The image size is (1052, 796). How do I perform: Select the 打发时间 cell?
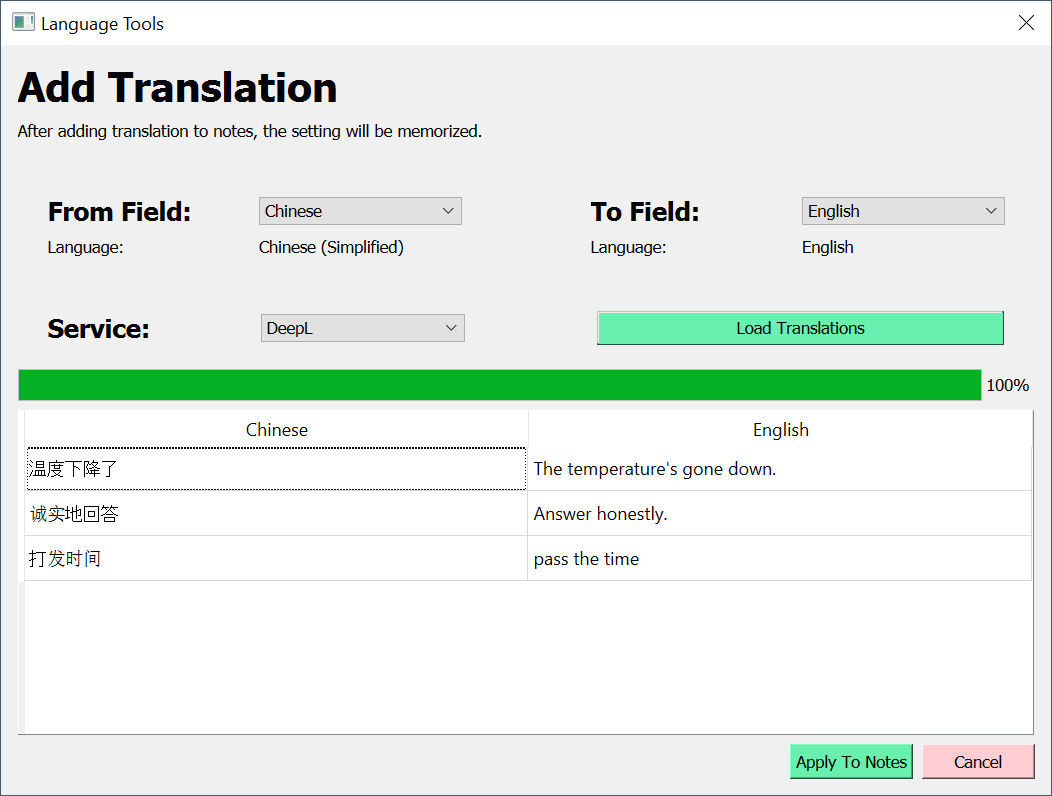tap(276, 559)
